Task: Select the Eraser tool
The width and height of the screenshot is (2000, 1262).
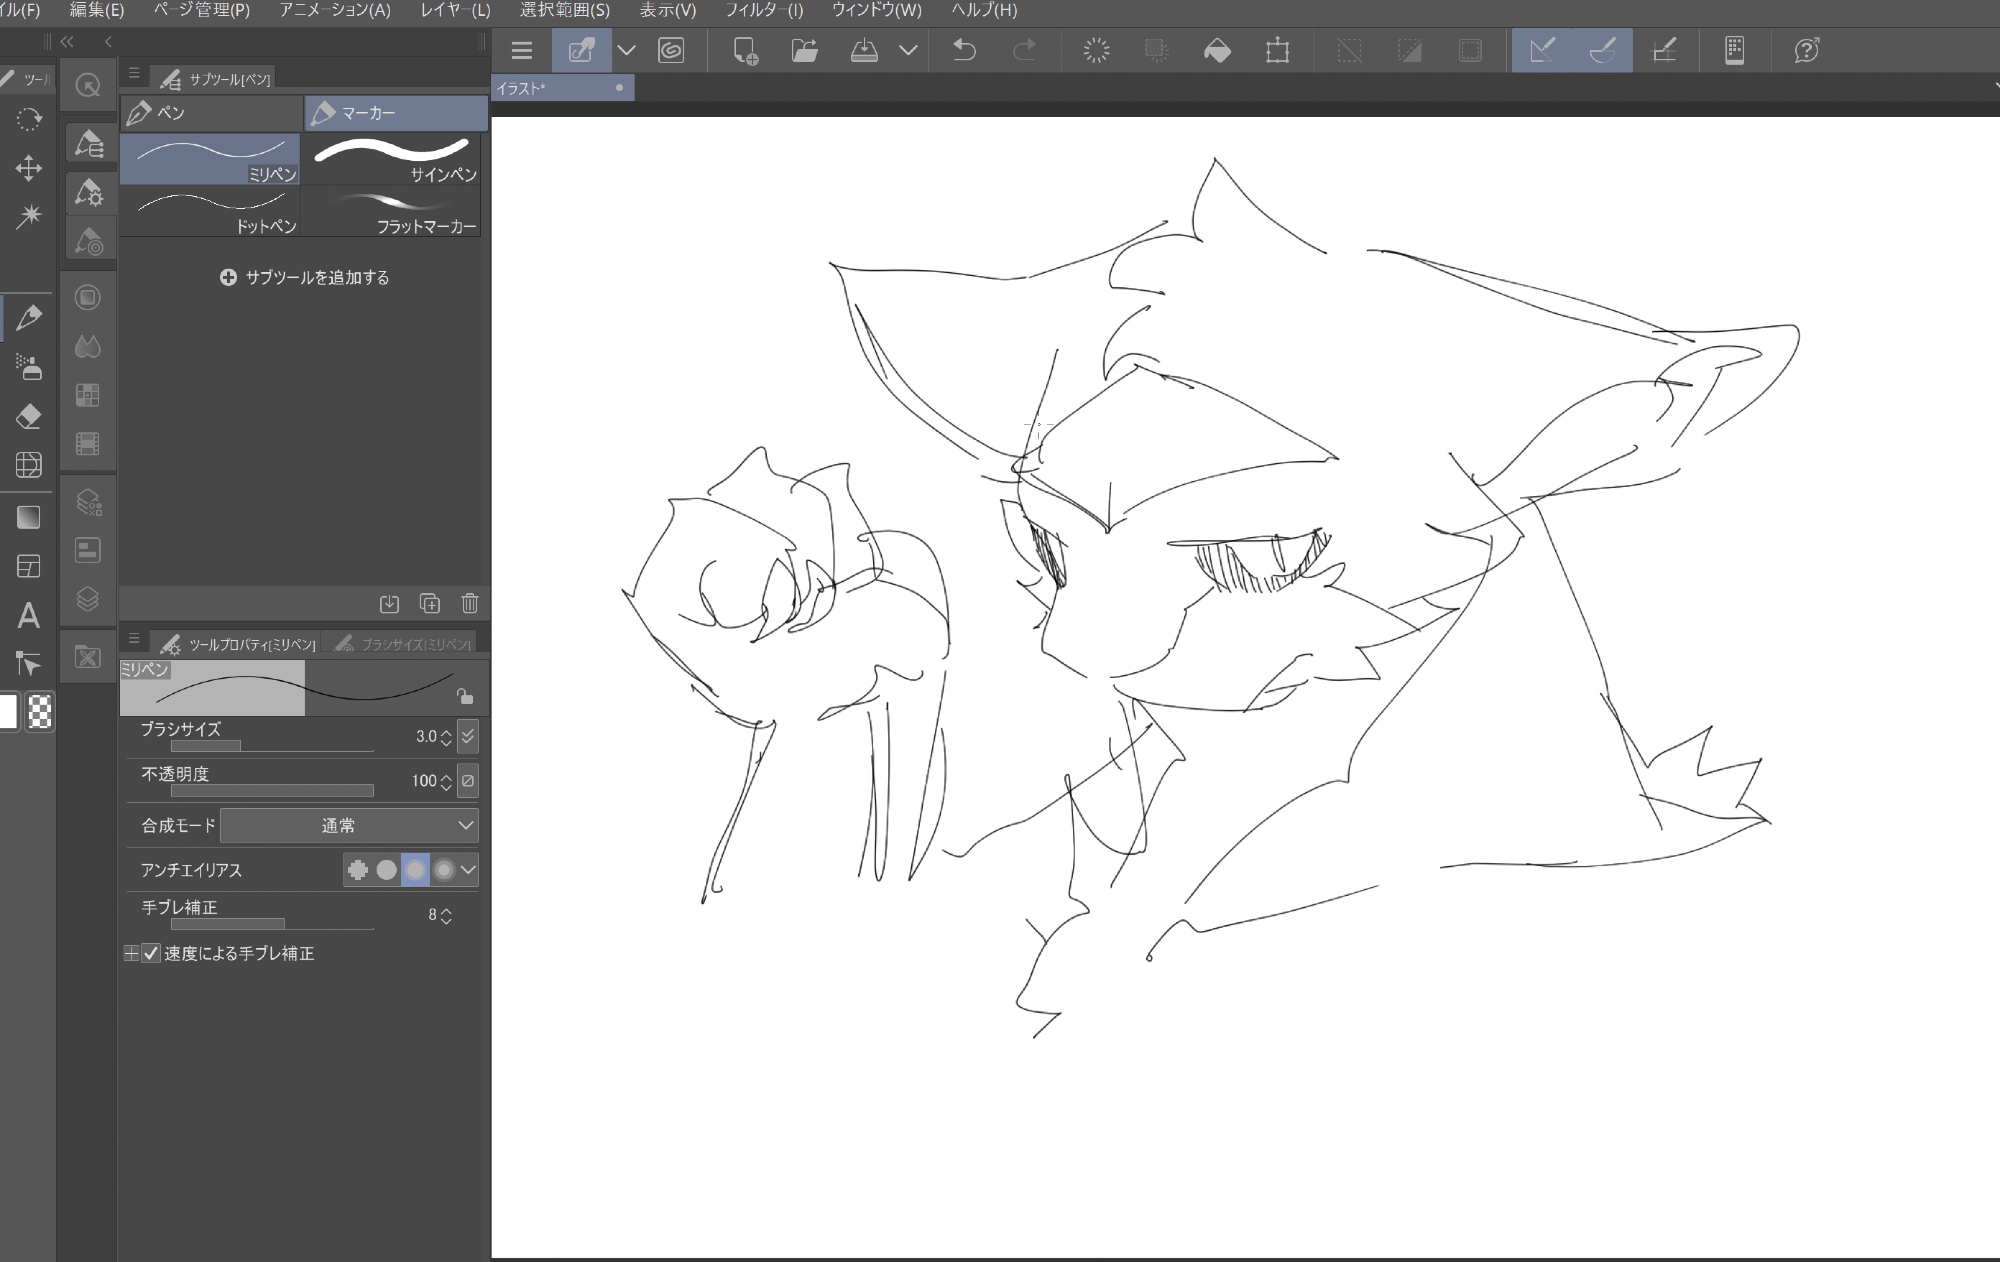Action: (x=28, y=416)
